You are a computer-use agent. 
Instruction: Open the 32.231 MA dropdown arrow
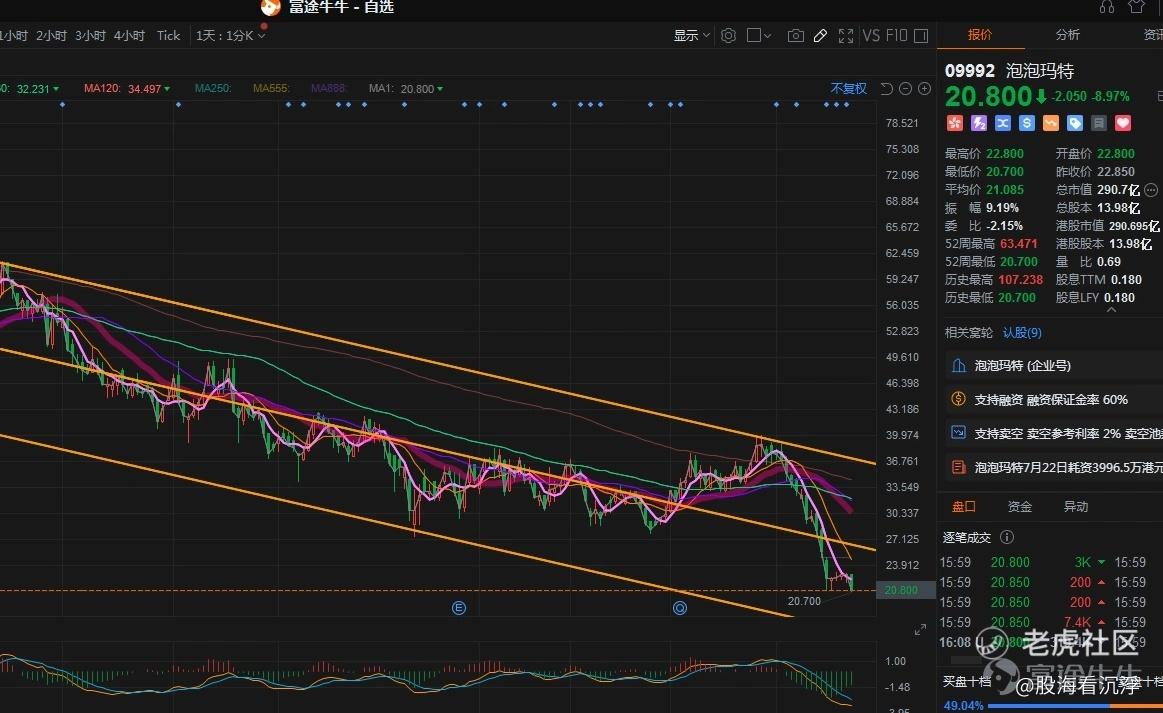coord(56,89)
